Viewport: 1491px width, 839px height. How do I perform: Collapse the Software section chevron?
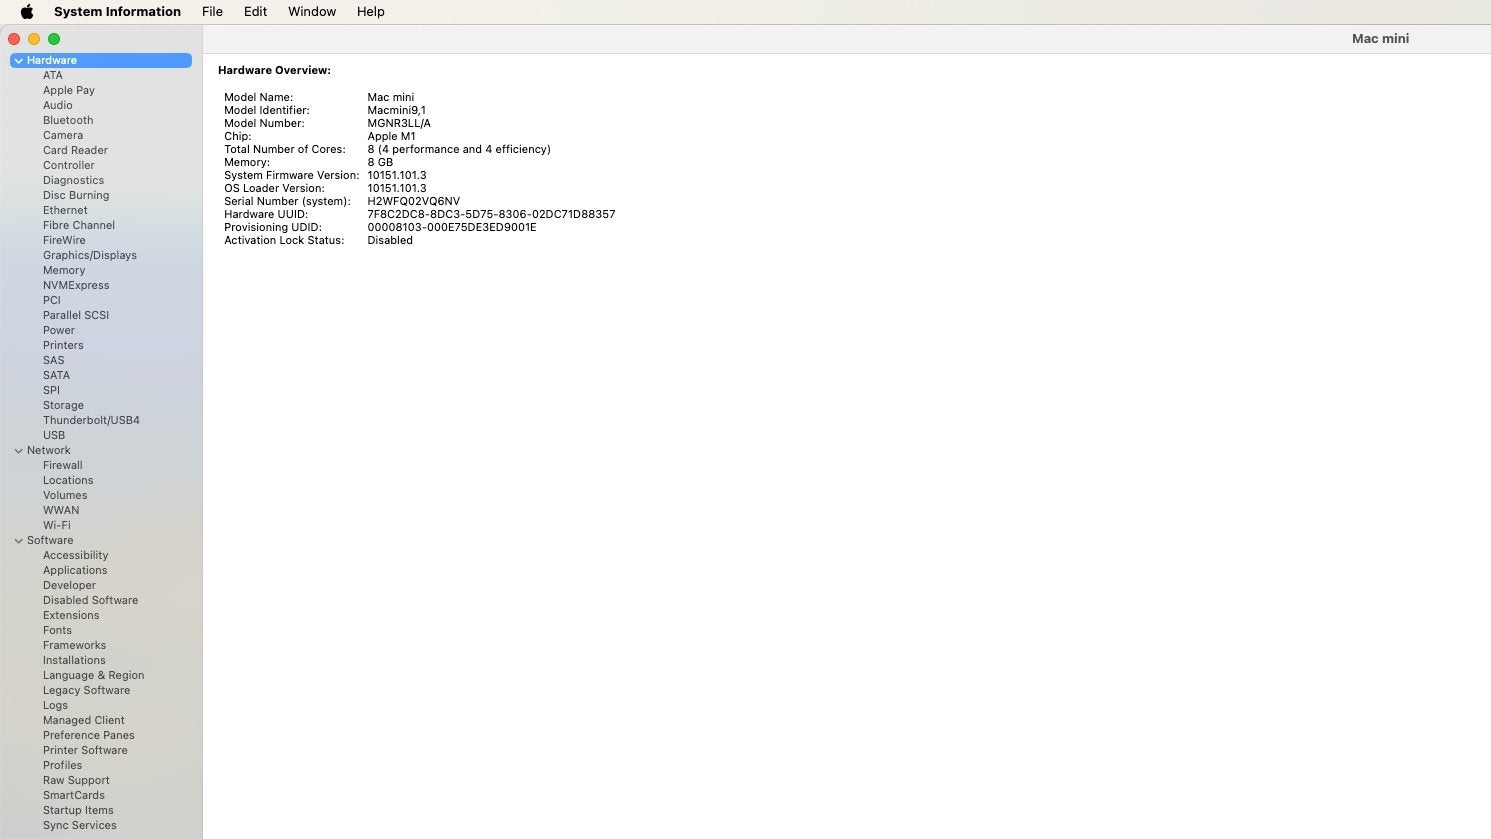(x=18, y=541)
